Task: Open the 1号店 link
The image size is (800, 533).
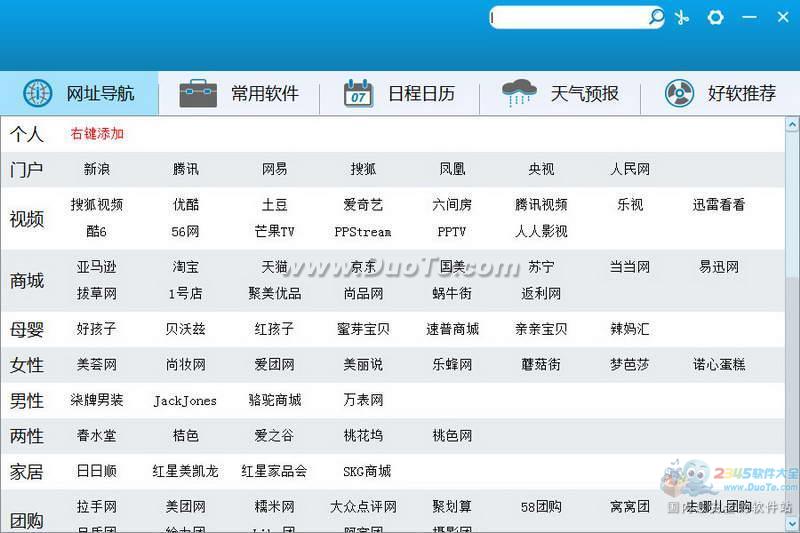Action: (x=185, y=293)
